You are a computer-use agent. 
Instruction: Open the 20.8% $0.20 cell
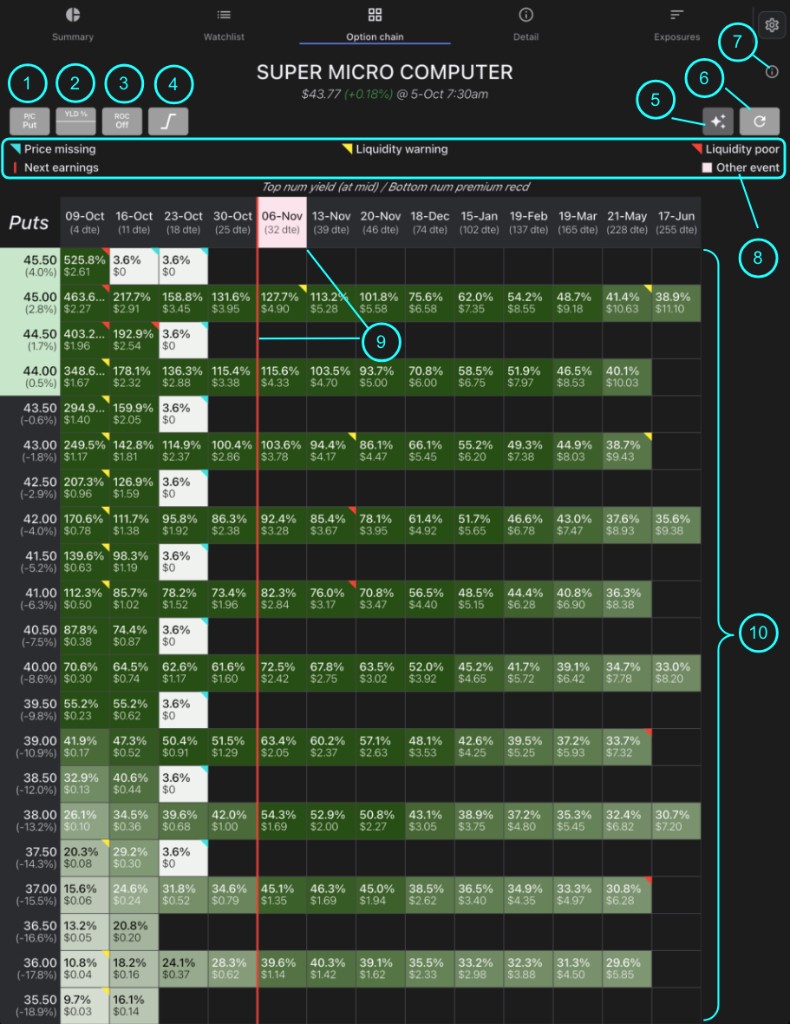click(134, 931)
